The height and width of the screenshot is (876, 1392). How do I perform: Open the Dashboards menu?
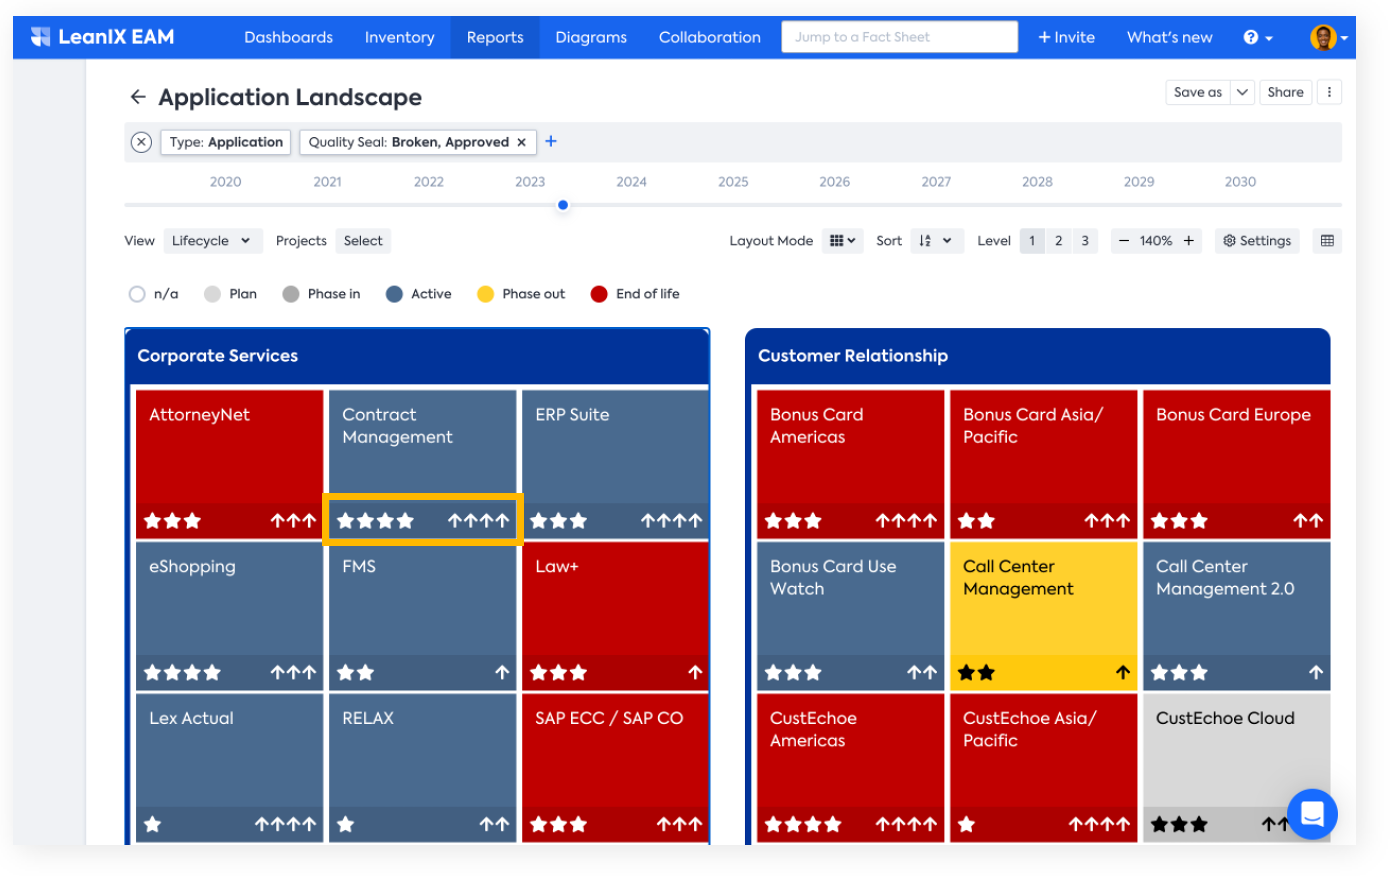click(288, 37)
